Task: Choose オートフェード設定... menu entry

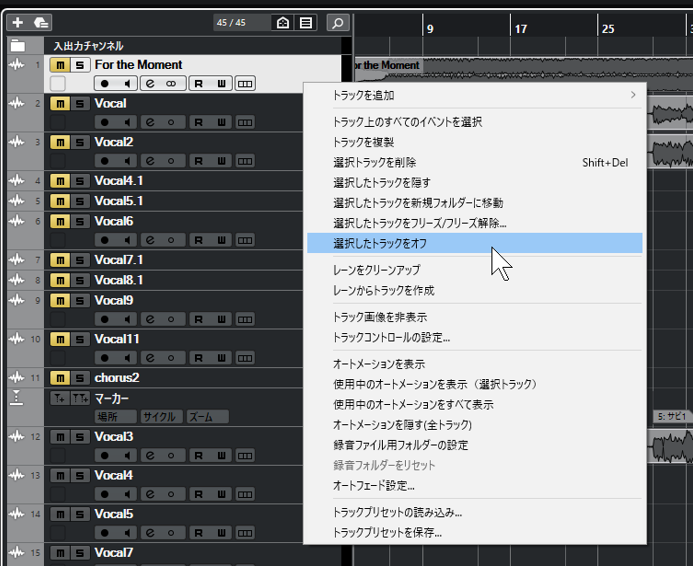Action: (x=475, y=486)
